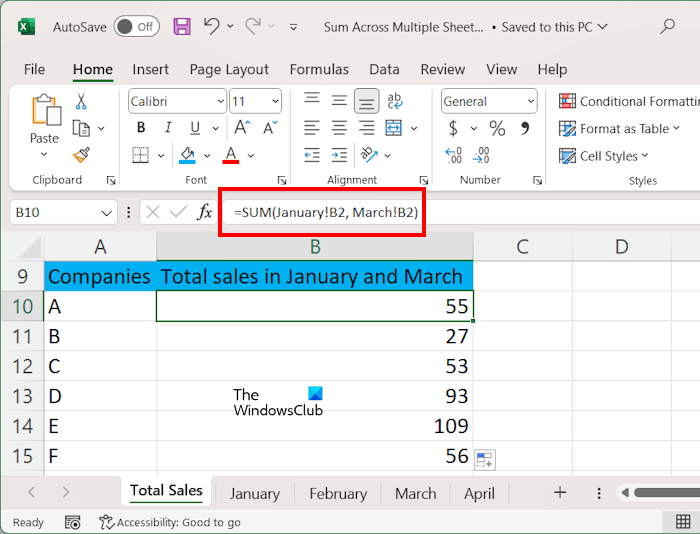Align text right

[367, 128]
